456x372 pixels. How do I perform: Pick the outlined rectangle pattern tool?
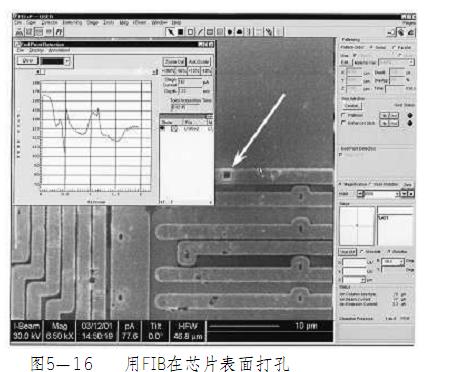point(190,32)
